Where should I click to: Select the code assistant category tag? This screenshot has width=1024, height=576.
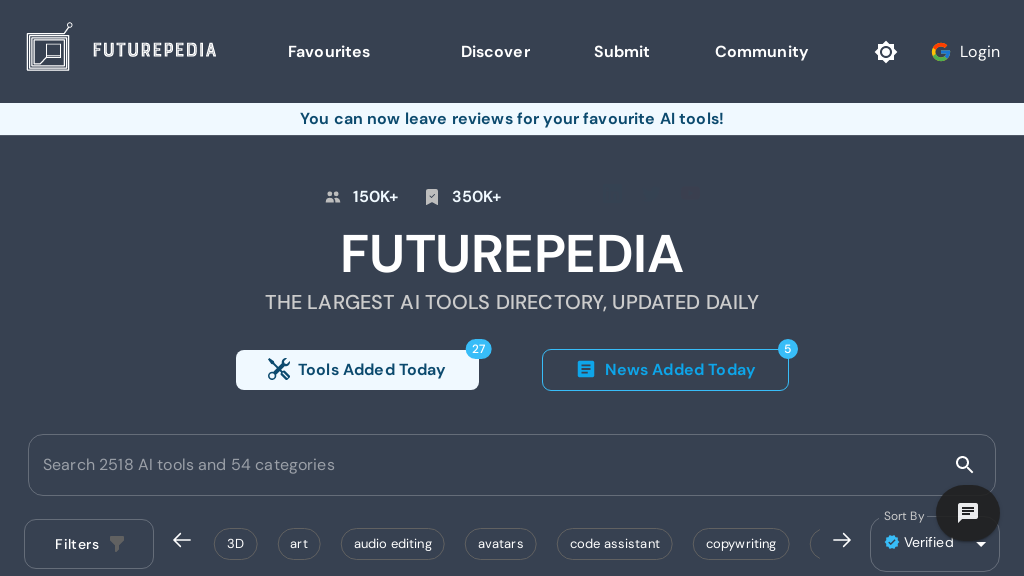point(614,544)
